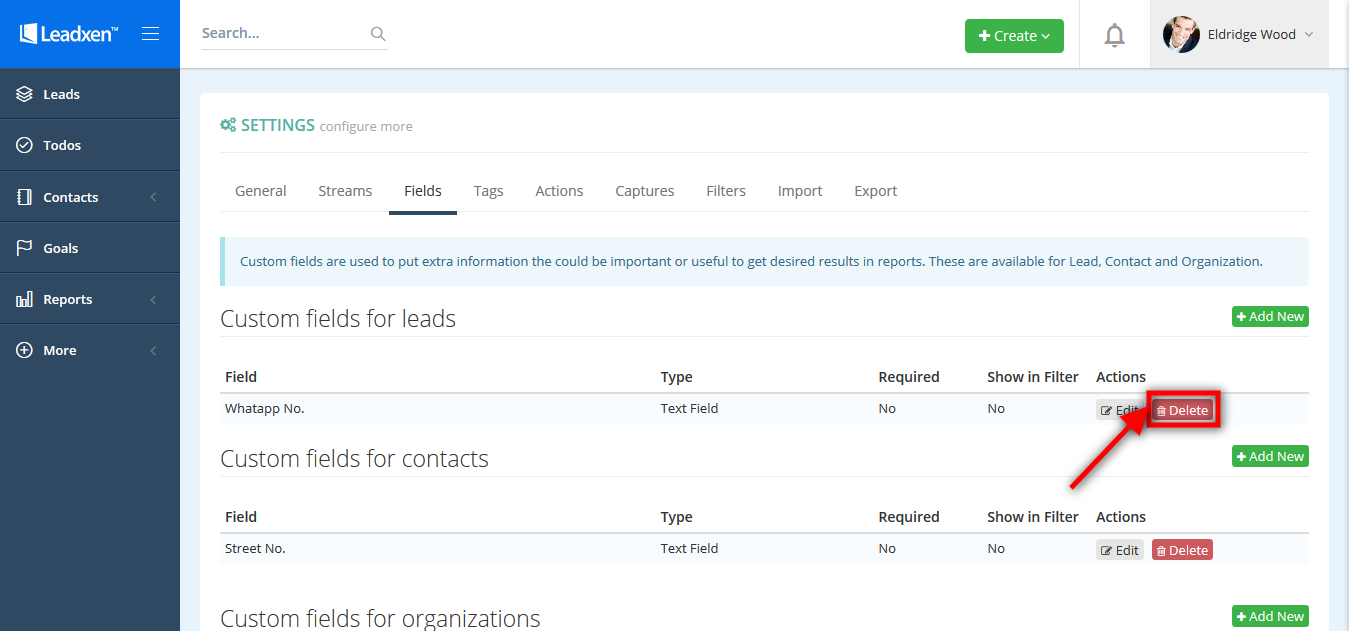Click Eldridge Wood's profile avatar
Screen dimensions: 1349x631
pos(1181,34)
